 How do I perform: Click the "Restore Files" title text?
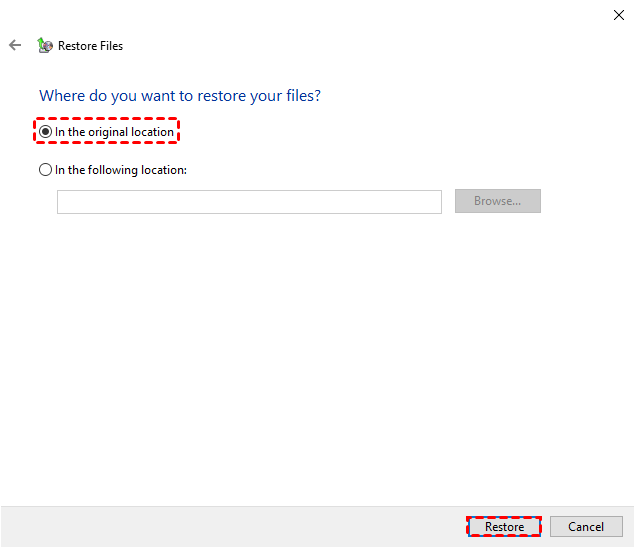pyautogui.click(x=91, y=46)
